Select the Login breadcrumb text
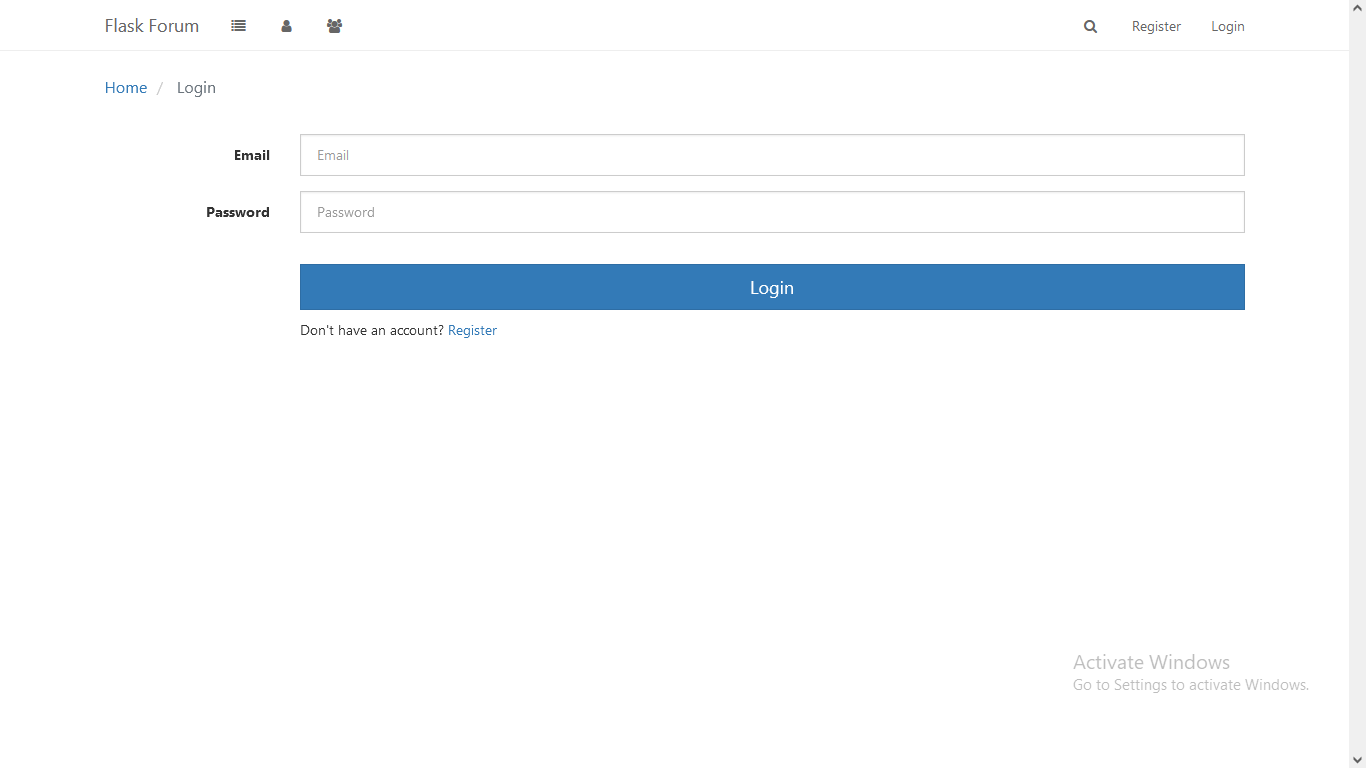 tap(196, 88)
